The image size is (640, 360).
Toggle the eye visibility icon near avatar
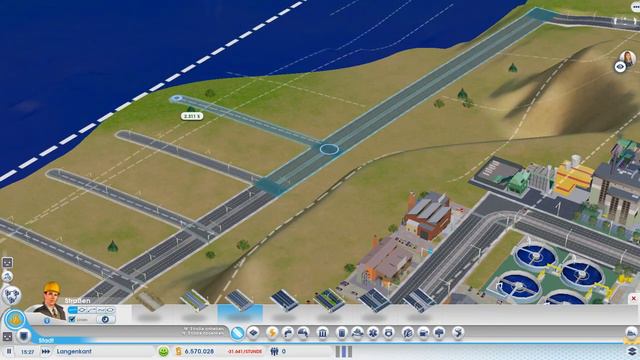click(x=620, y=67)
